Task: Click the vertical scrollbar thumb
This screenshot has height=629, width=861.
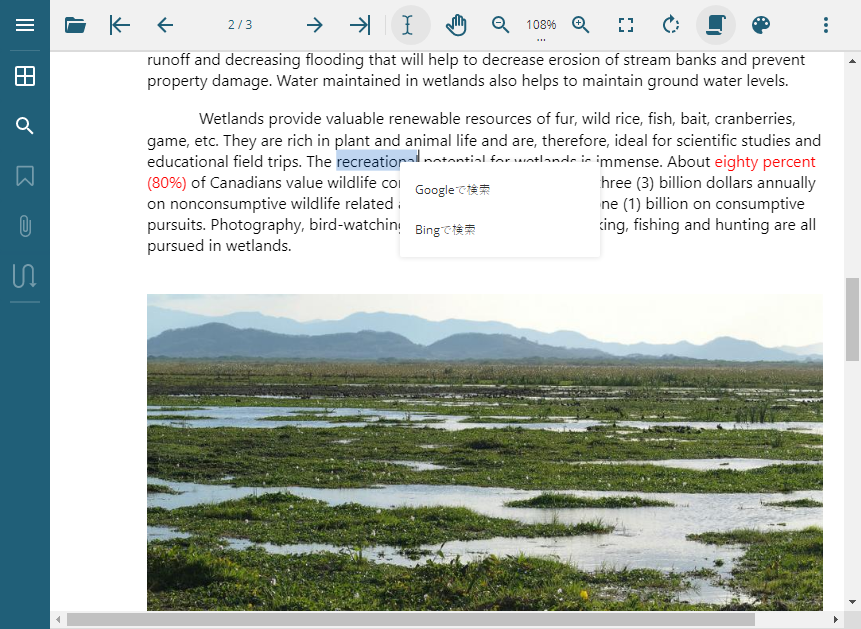Action: 852,319
